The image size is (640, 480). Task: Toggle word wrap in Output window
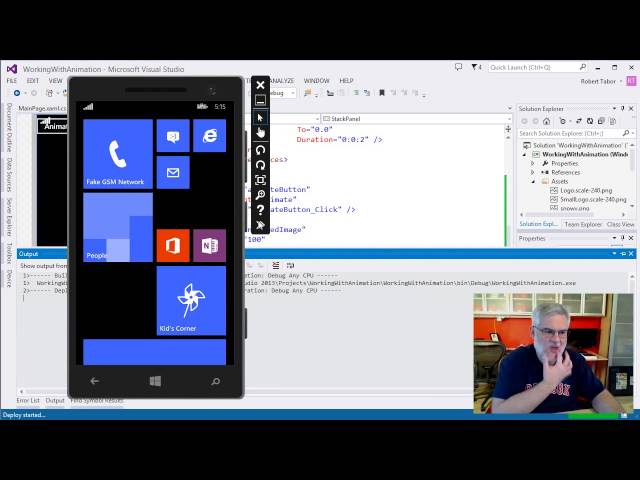point(290,266)
